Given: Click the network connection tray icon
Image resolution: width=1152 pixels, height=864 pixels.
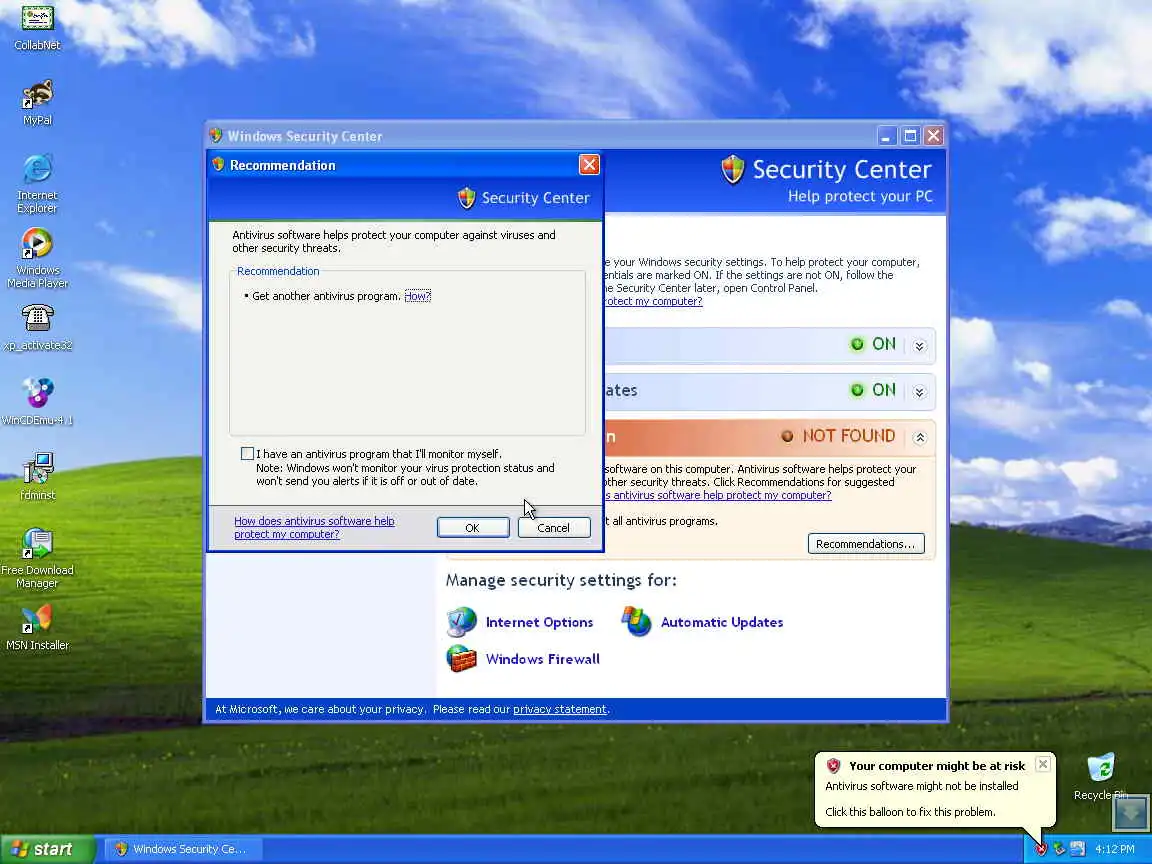Looking at the screenshot, I should coord(1059,849).
